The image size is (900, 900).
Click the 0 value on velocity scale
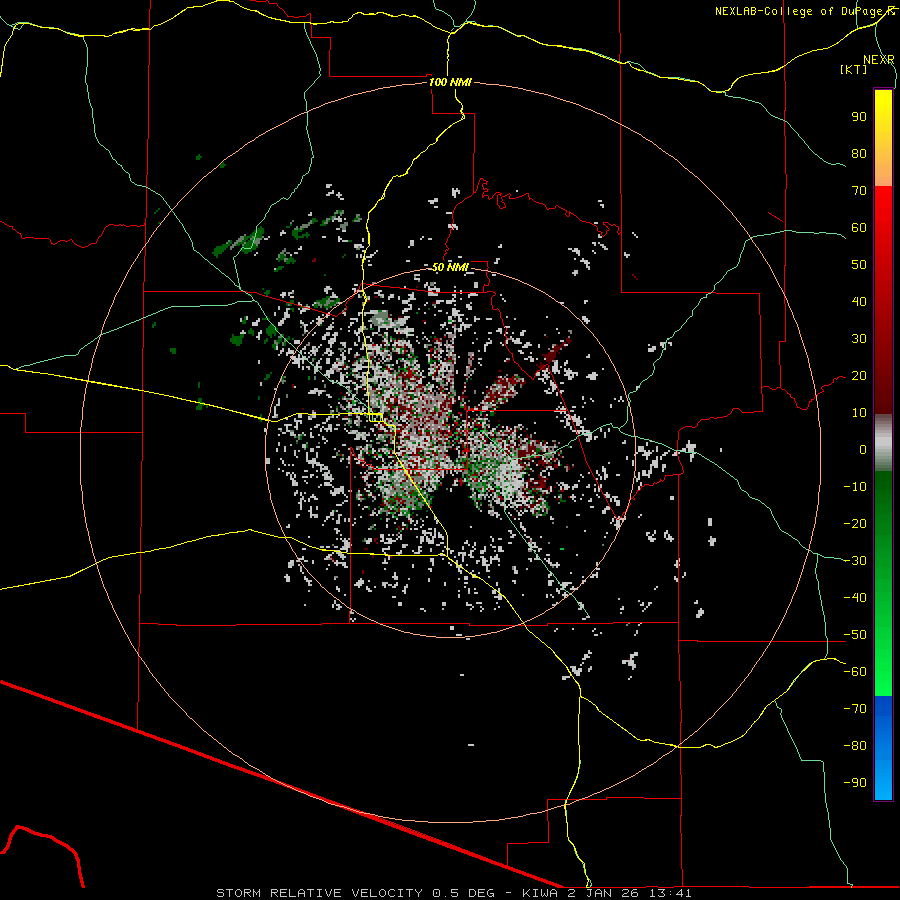point(863,450)
